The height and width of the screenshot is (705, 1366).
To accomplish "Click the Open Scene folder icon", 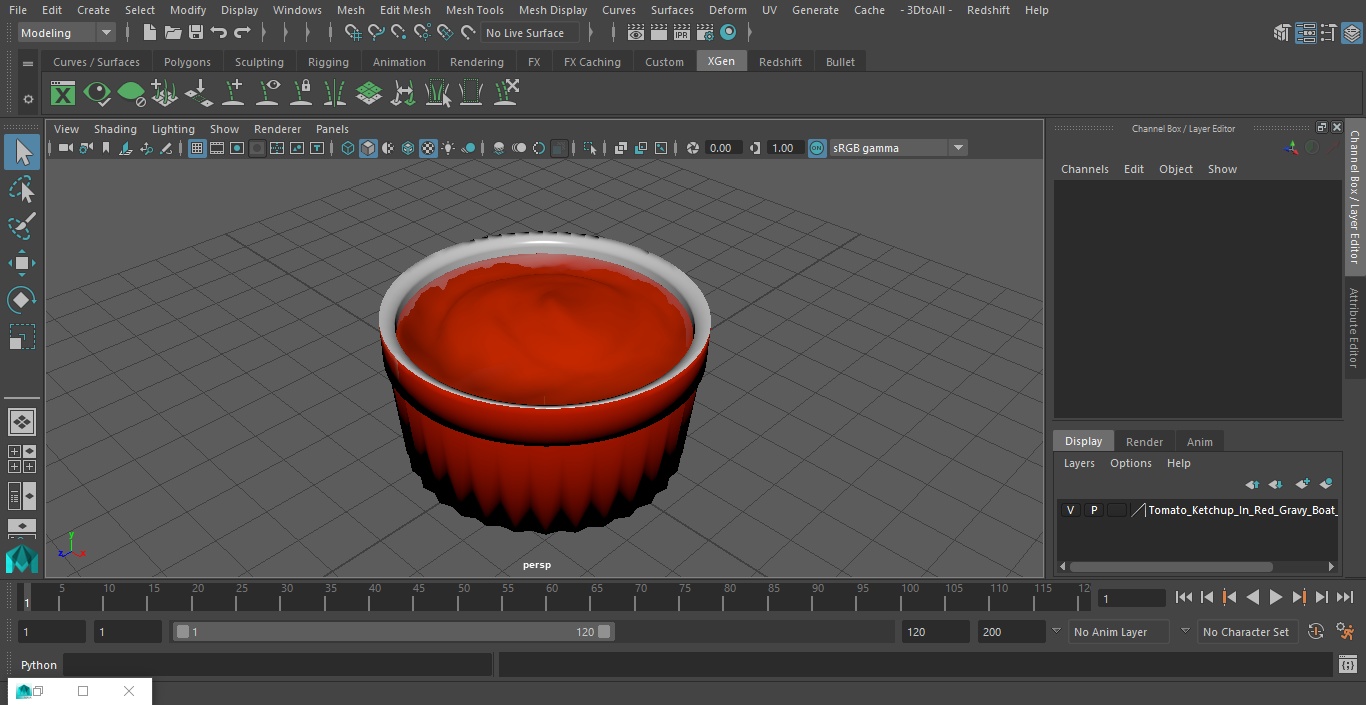I will [173, 33].
